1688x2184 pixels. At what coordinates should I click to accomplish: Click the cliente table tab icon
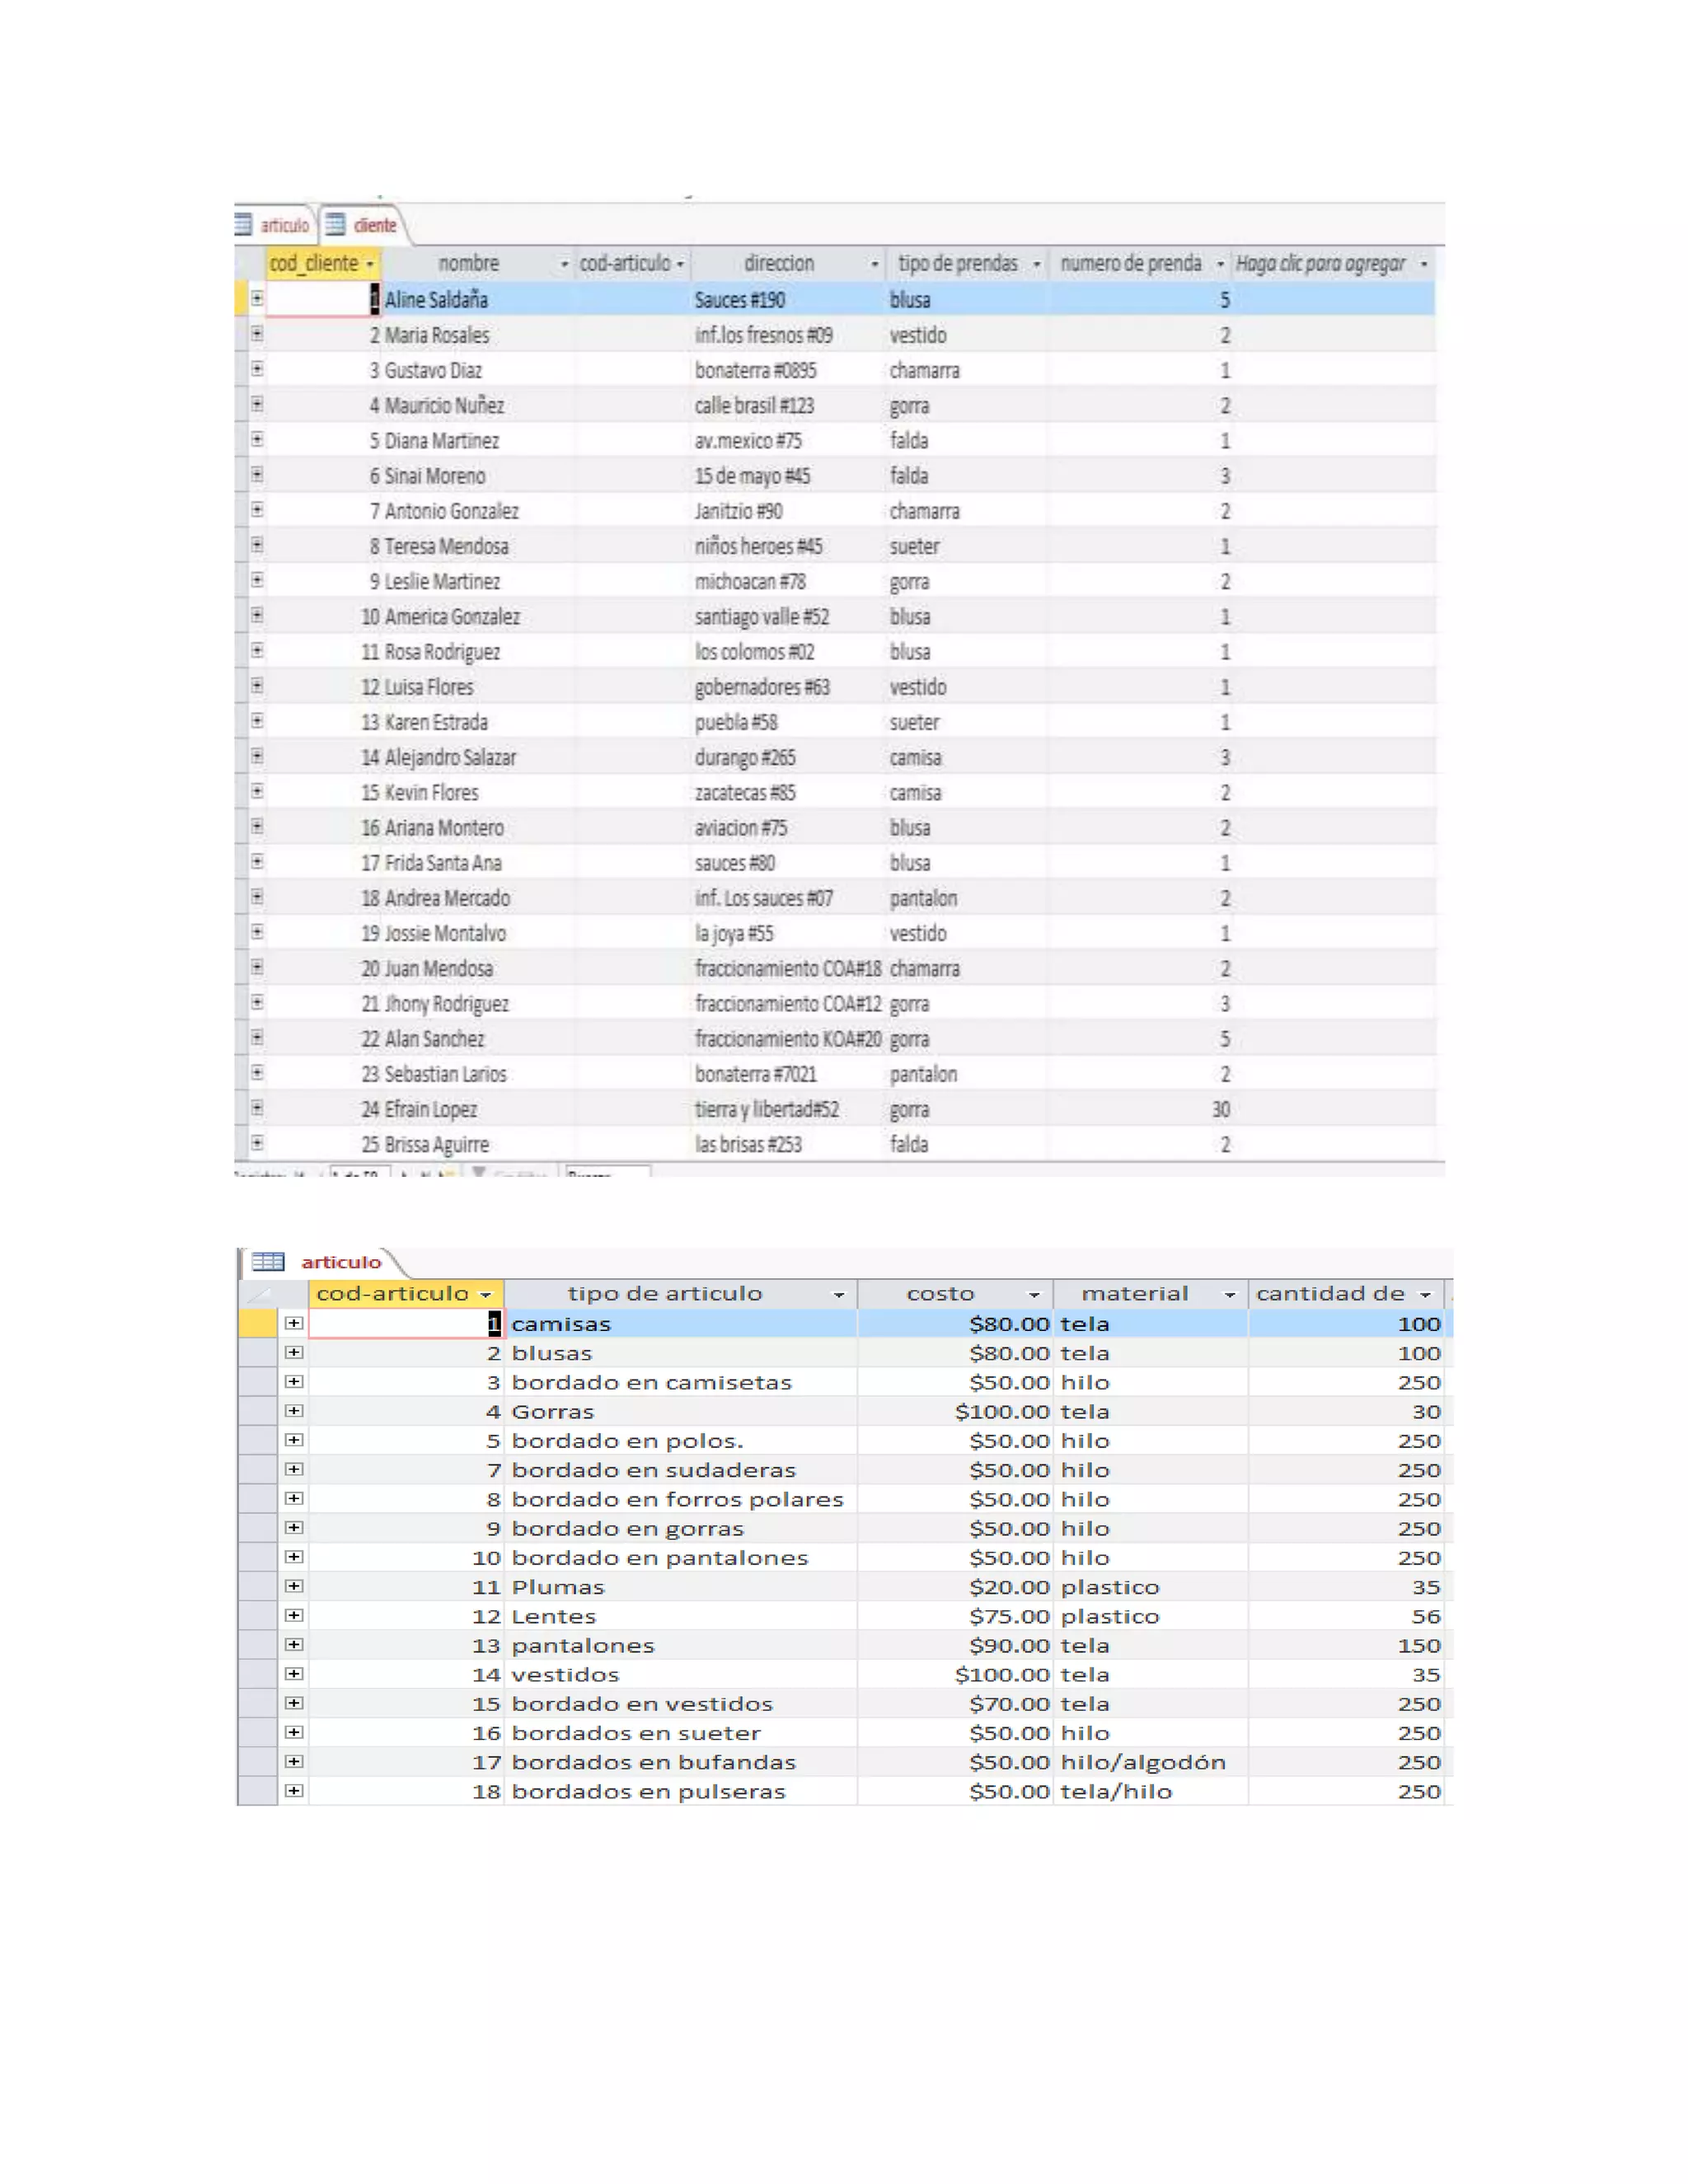336,225
